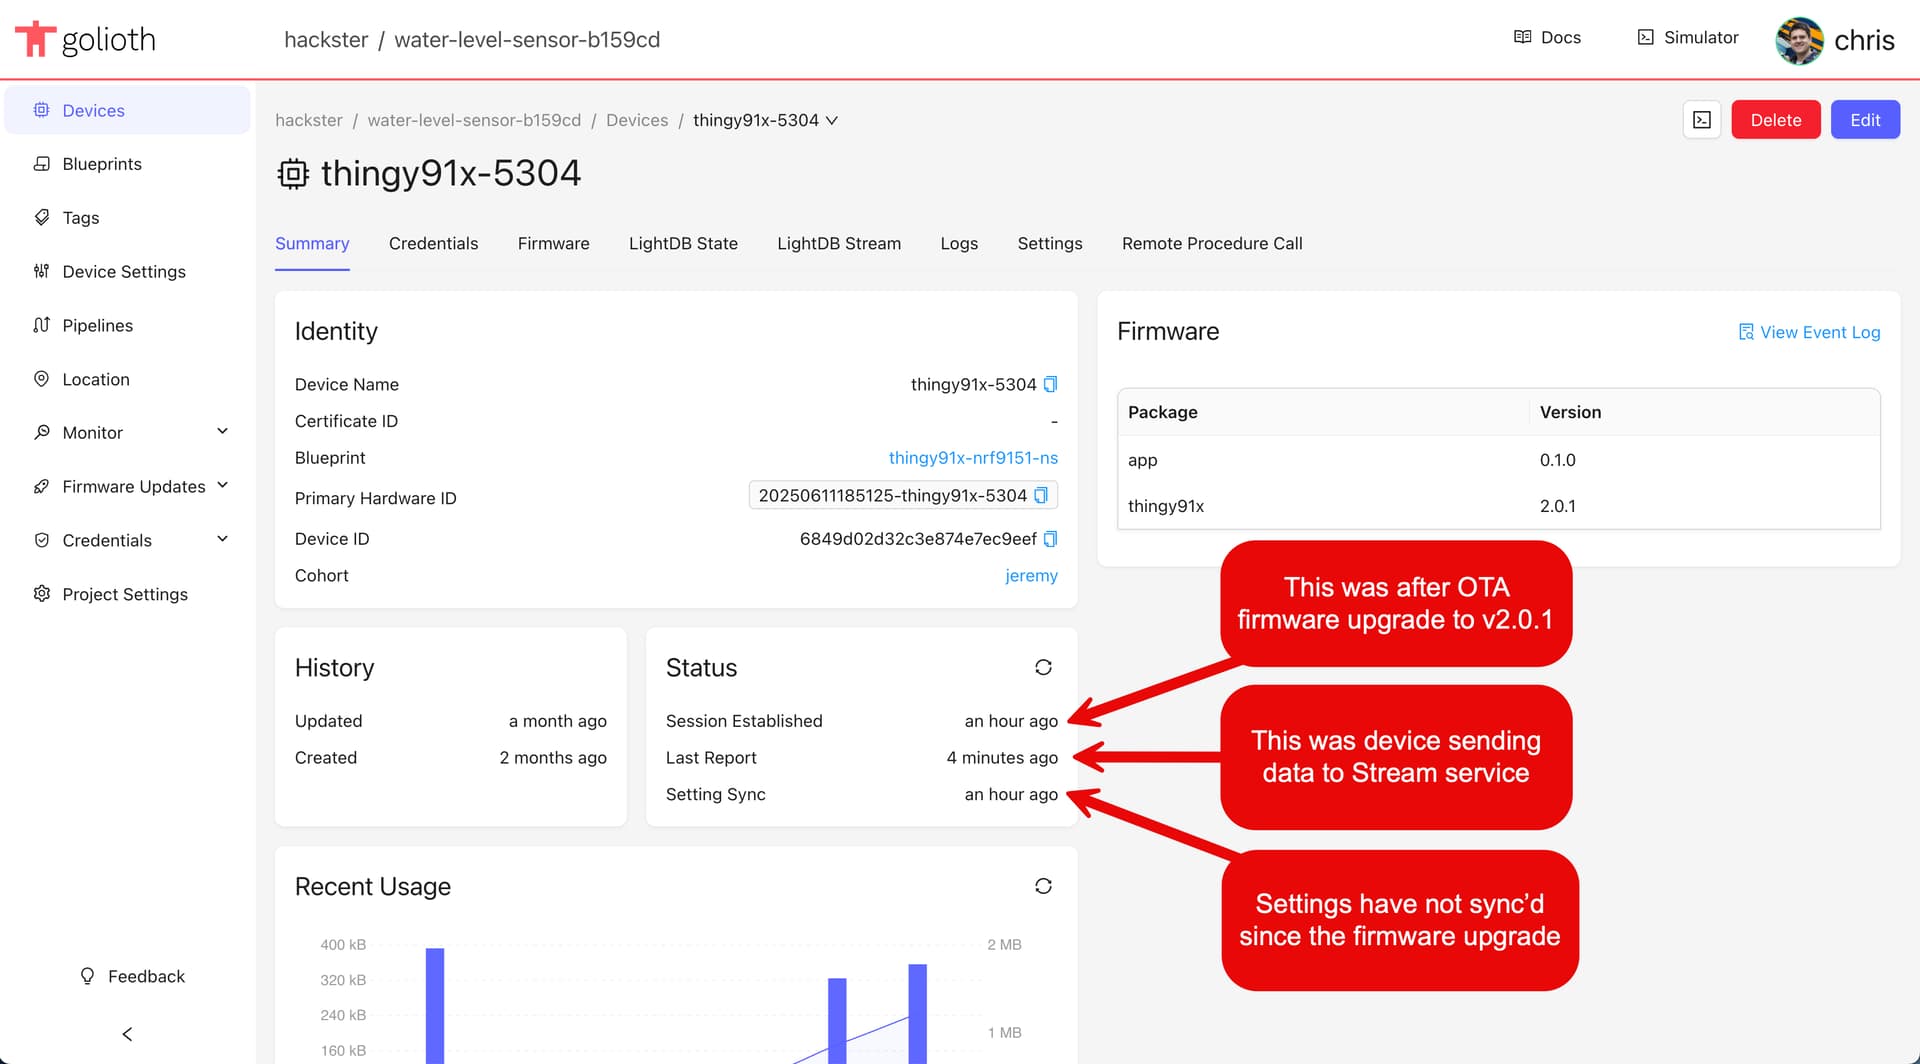
Task: Click the app package row
Action: tap(1498, 460)
